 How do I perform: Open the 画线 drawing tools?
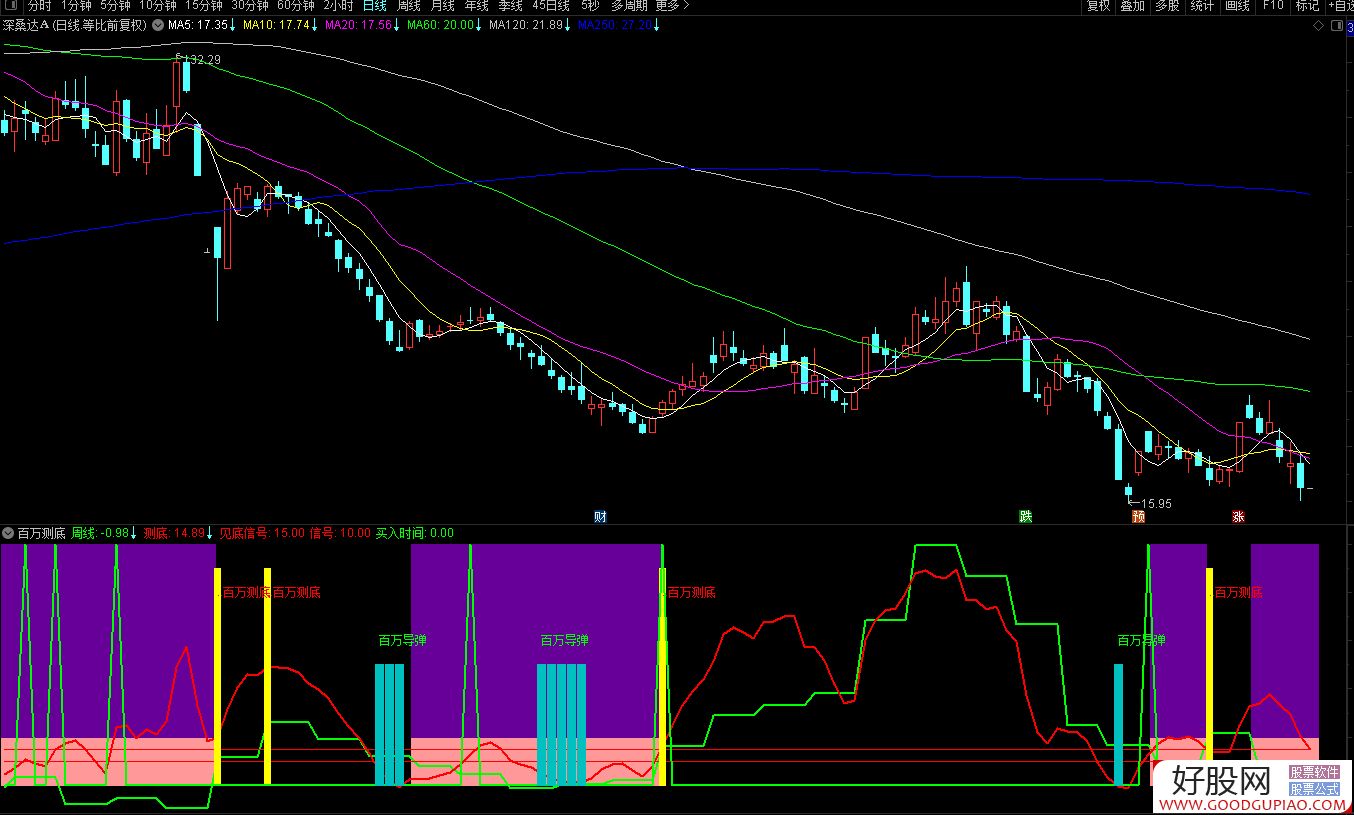point(1237,6)
